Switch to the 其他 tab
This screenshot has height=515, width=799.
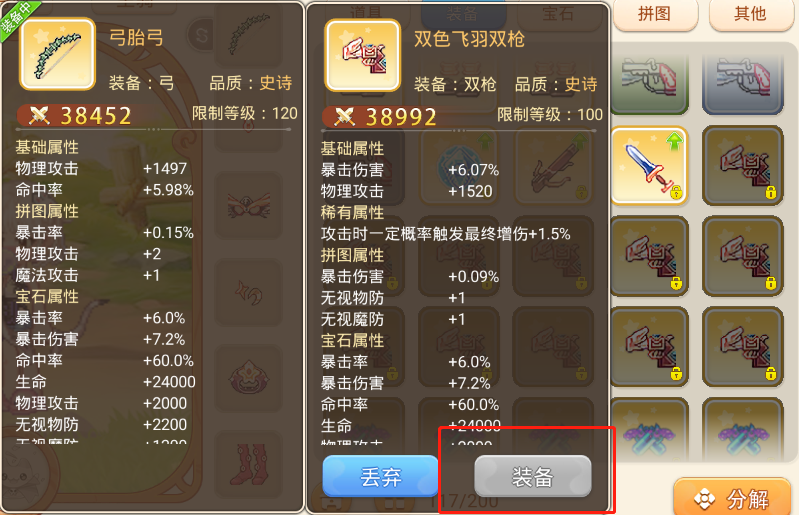click(x=751, y=14)
